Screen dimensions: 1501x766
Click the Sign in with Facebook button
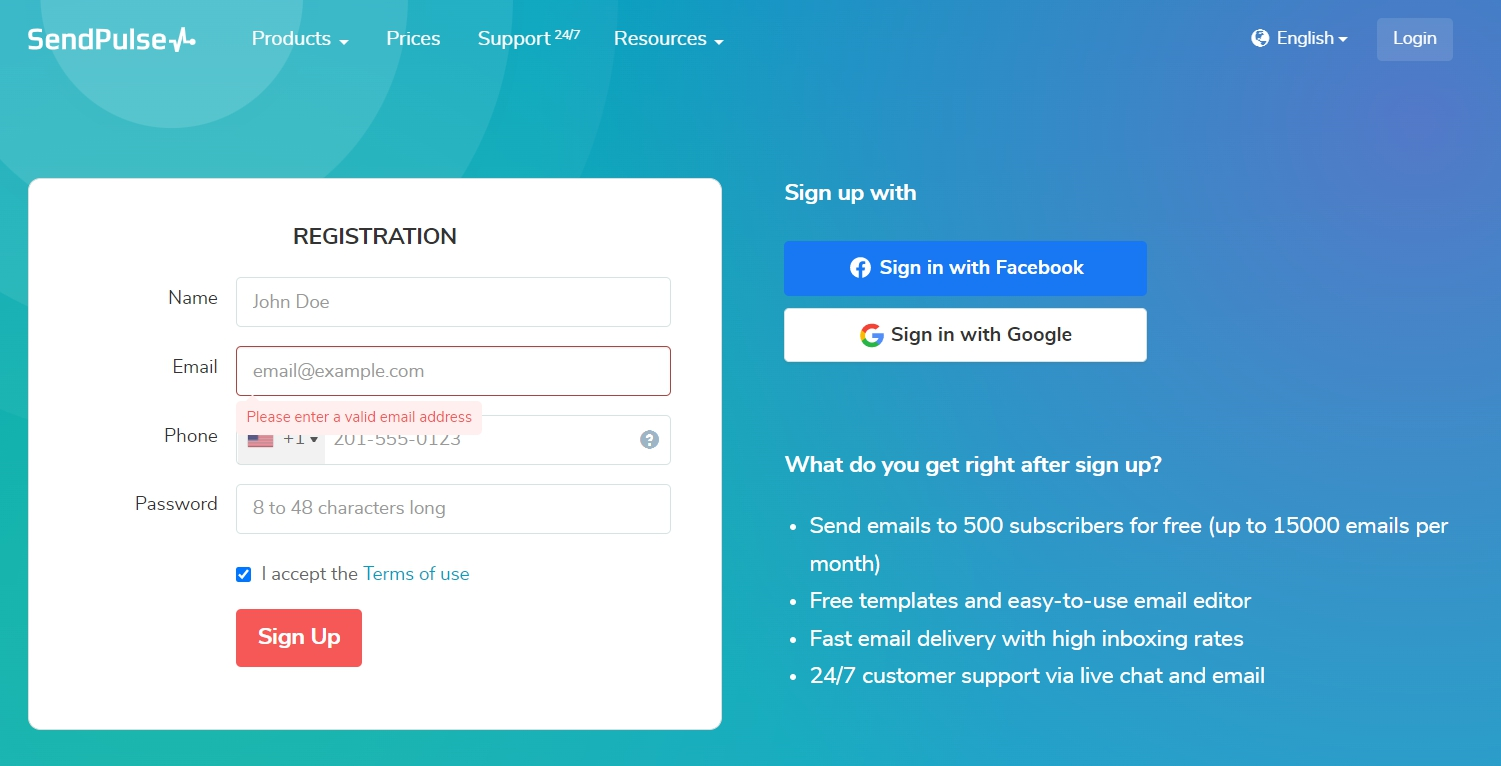[965, 268]
